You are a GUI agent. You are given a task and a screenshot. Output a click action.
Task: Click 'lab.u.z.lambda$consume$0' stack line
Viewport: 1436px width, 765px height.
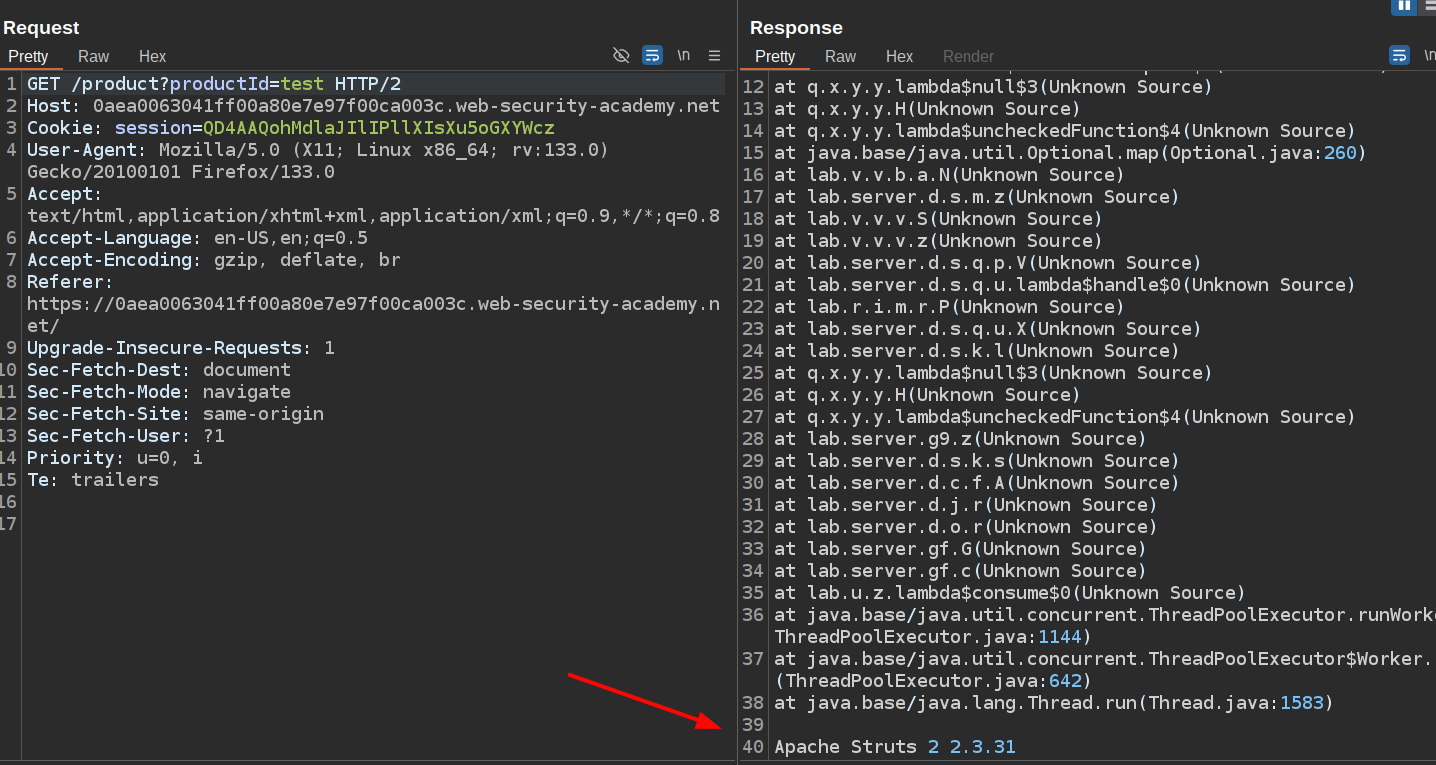[1010, 593]
